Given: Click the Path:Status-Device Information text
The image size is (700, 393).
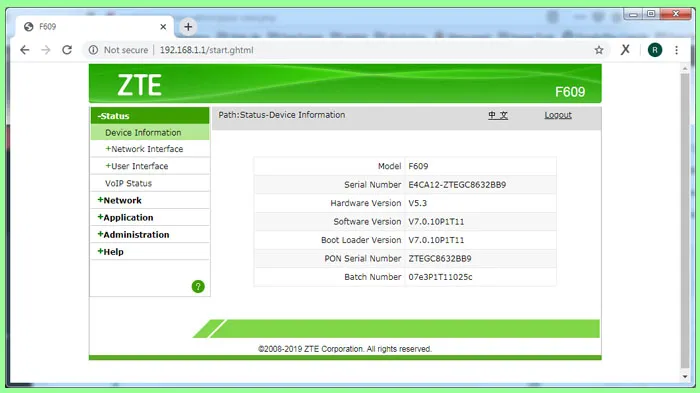Looking at the screenshot, I should [x=282, y=115].
